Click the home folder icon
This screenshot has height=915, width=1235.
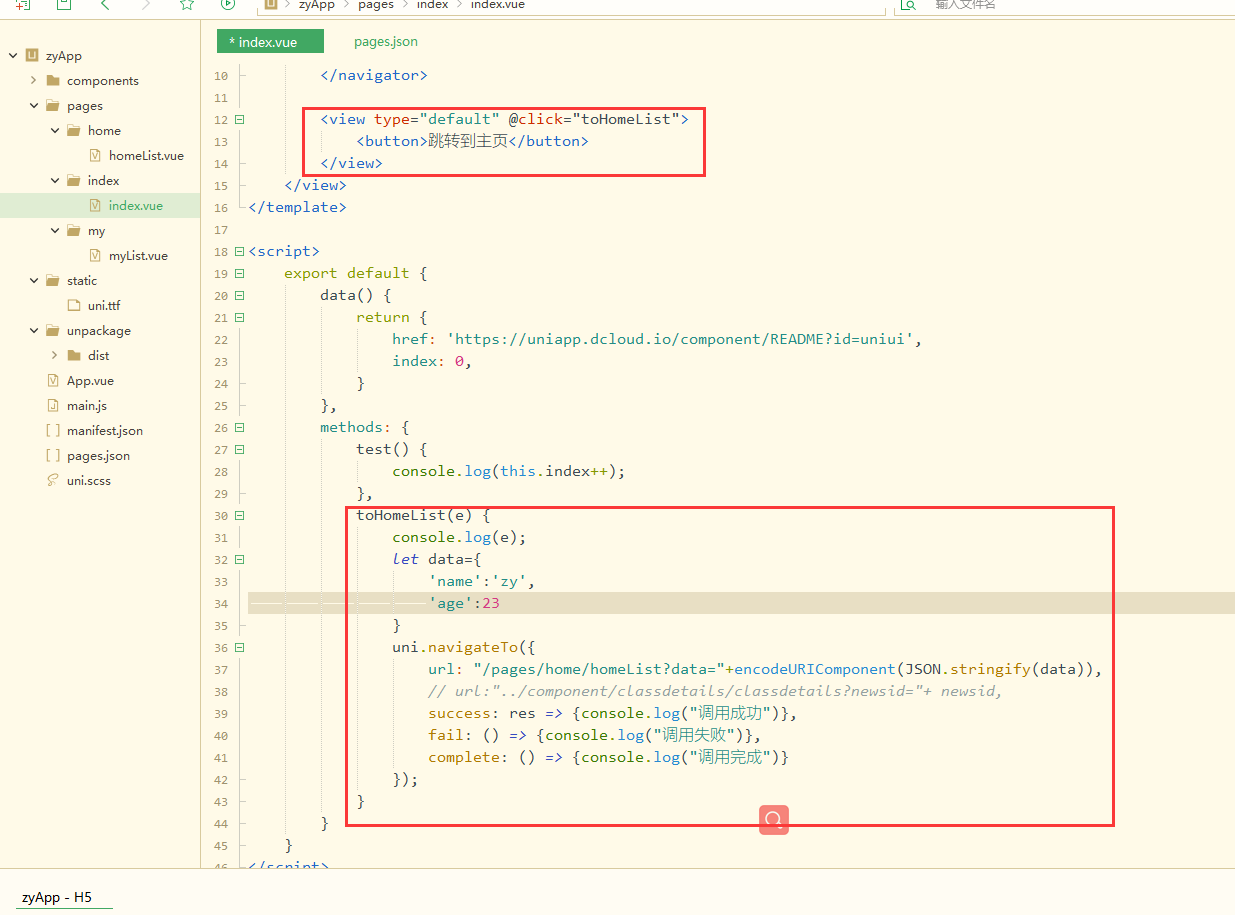coord(74,131)
